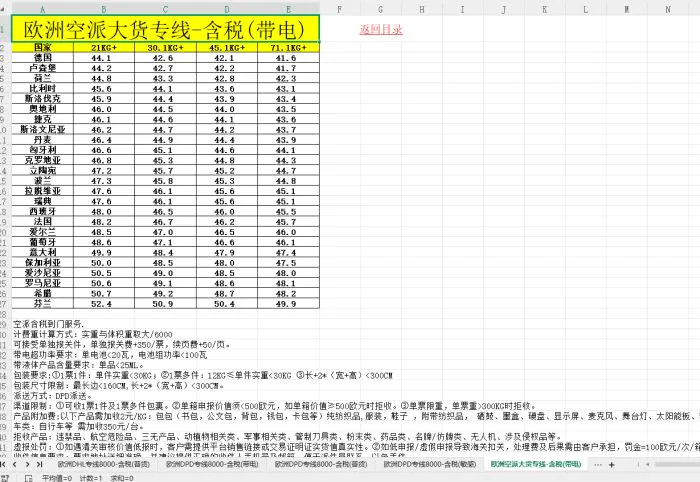Click the 平均值=0 status bar entry
Viewport: 700px width, 482px height.
57,478
